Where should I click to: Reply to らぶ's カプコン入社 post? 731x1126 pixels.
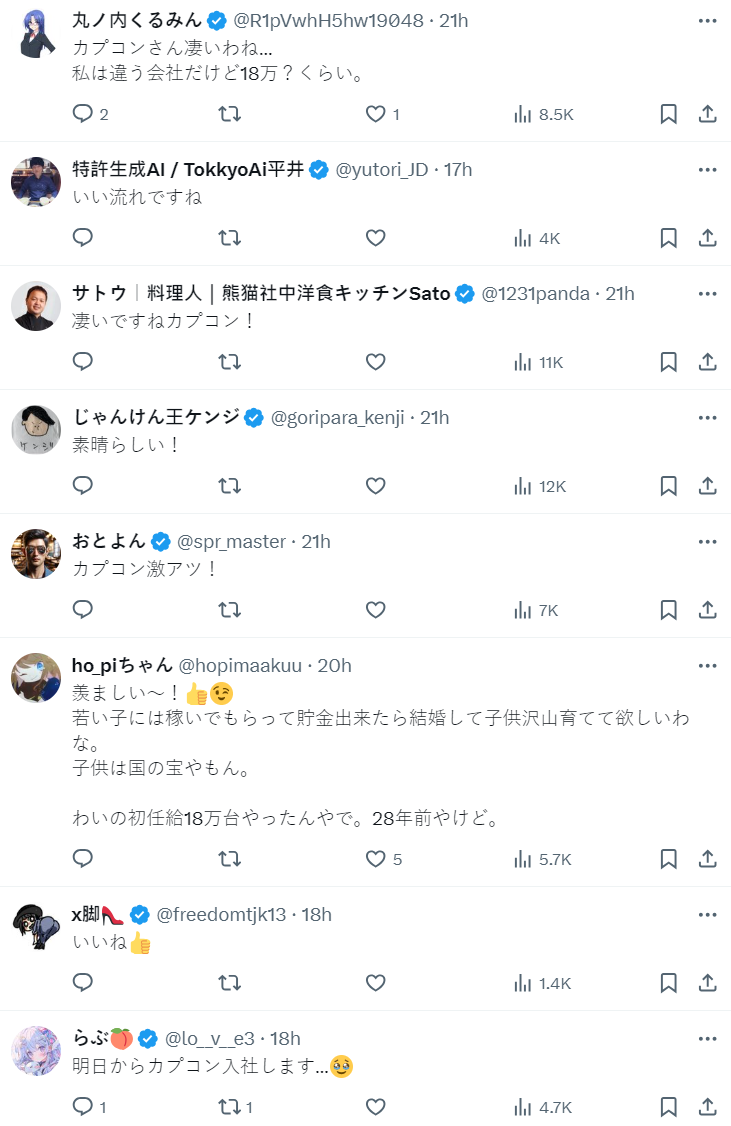(84, 1107)
